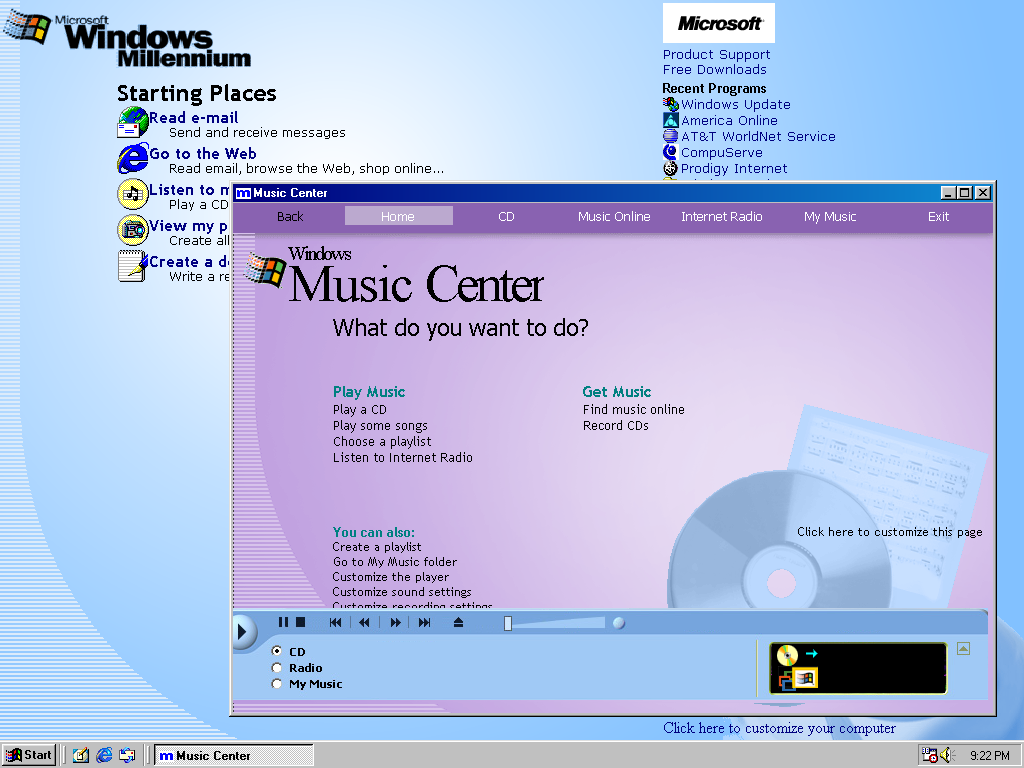
Task: Click the fast forward button in player bar
Action: point(395,622)
